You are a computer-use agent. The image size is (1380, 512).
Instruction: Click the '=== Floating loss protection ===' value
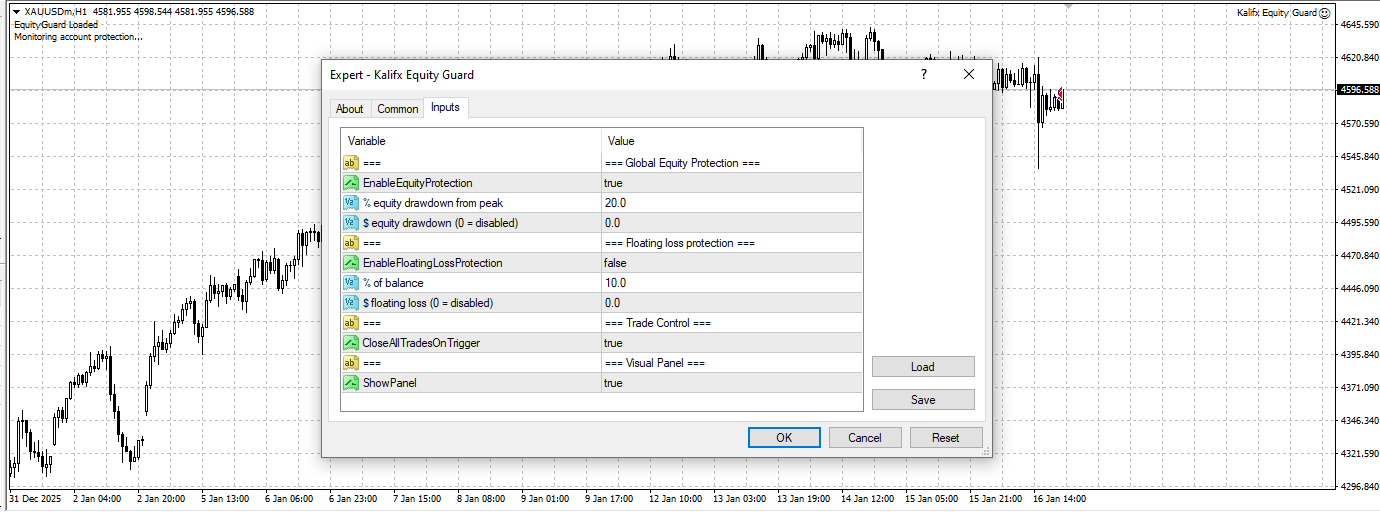[679, 243]
